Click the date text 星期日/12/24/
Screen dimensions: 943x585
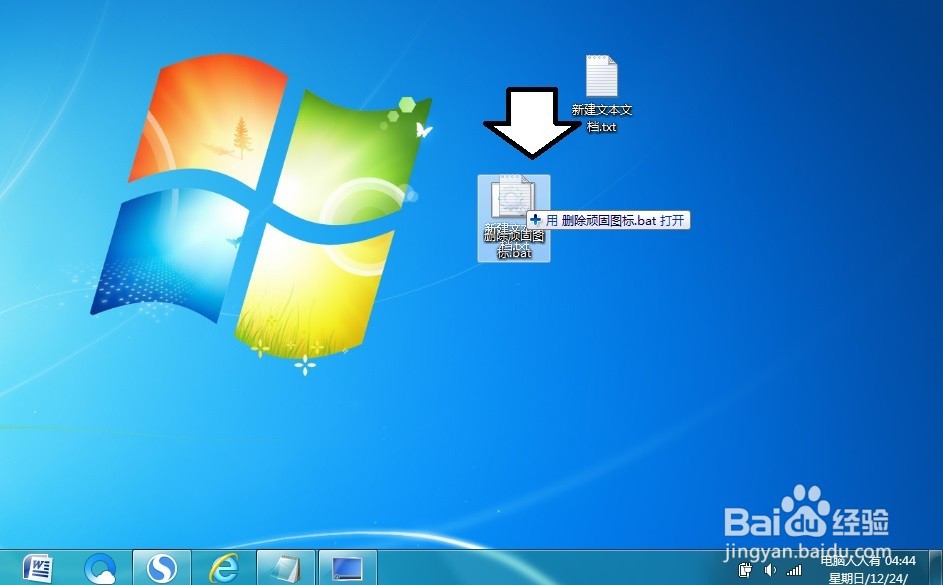pyautogui.click(x=868, y=578)
